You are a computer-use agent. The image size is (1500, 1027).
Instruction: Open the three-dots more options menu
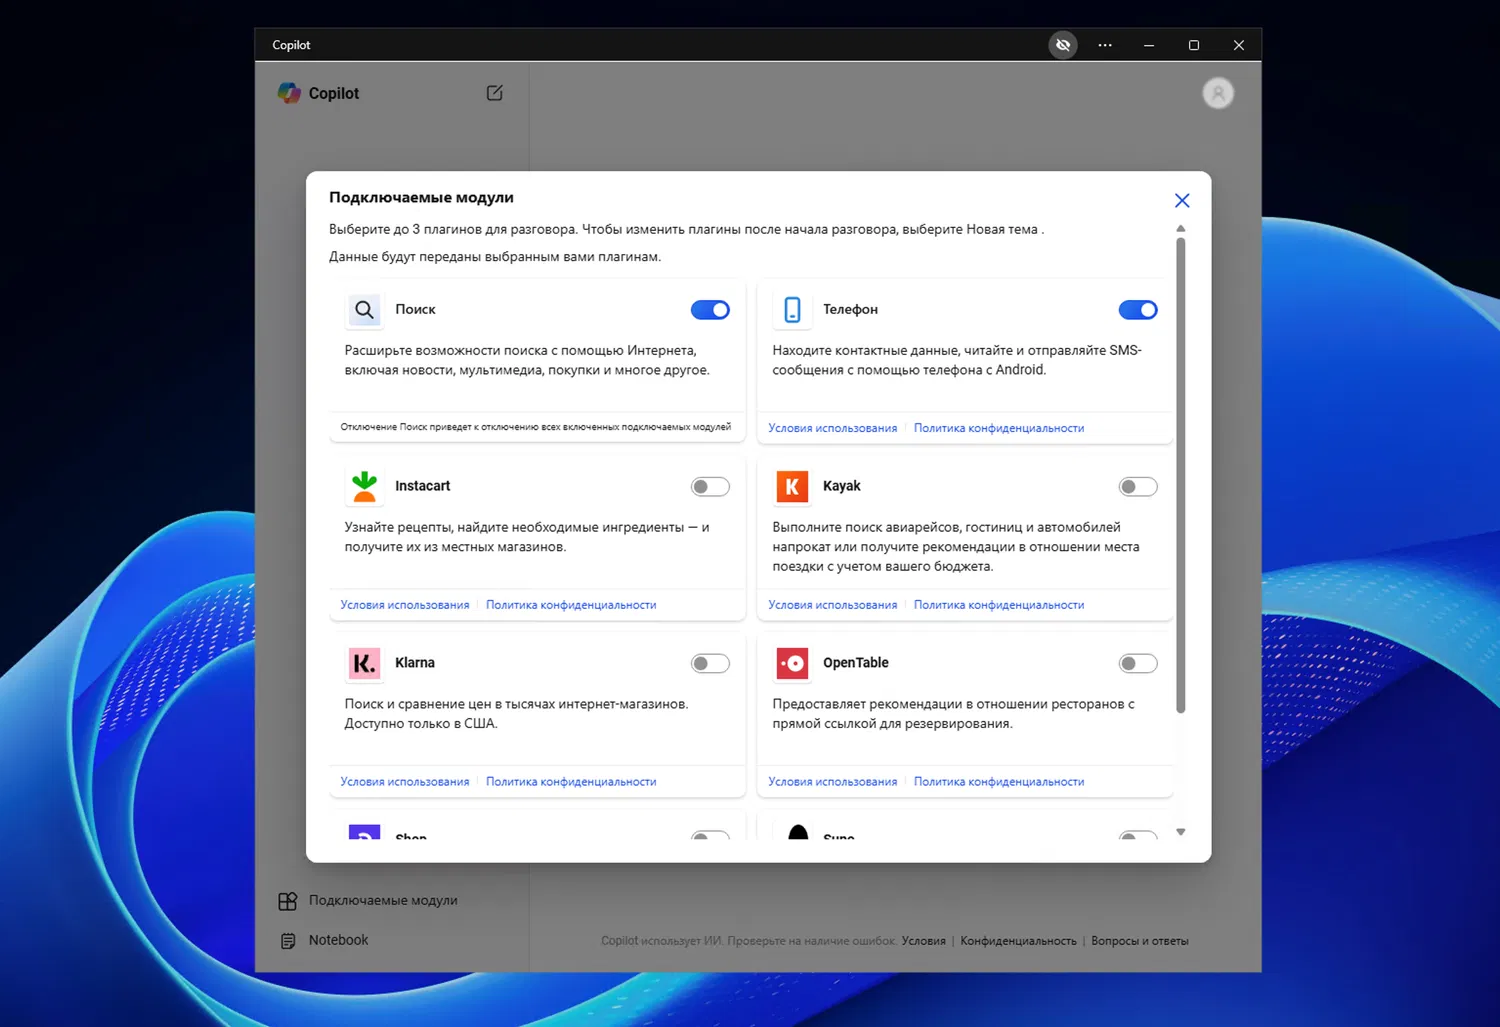1105,45
